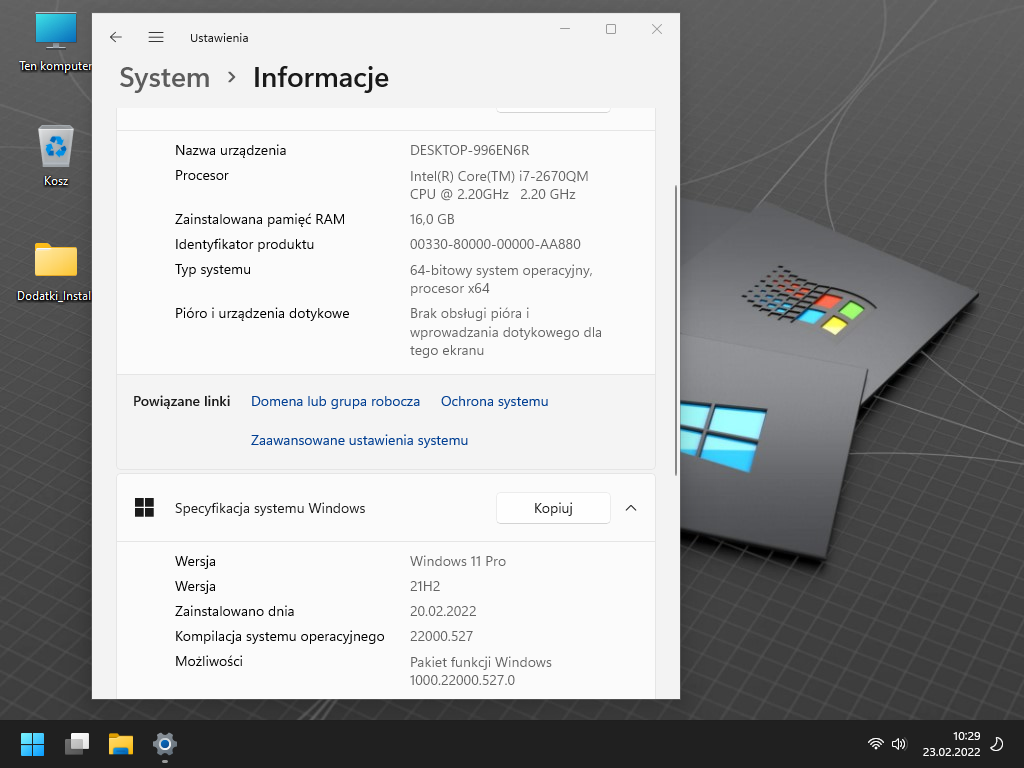Copy Windows specification with the Kopiuj button
The image size is (1024, 768).
(553, 508)
